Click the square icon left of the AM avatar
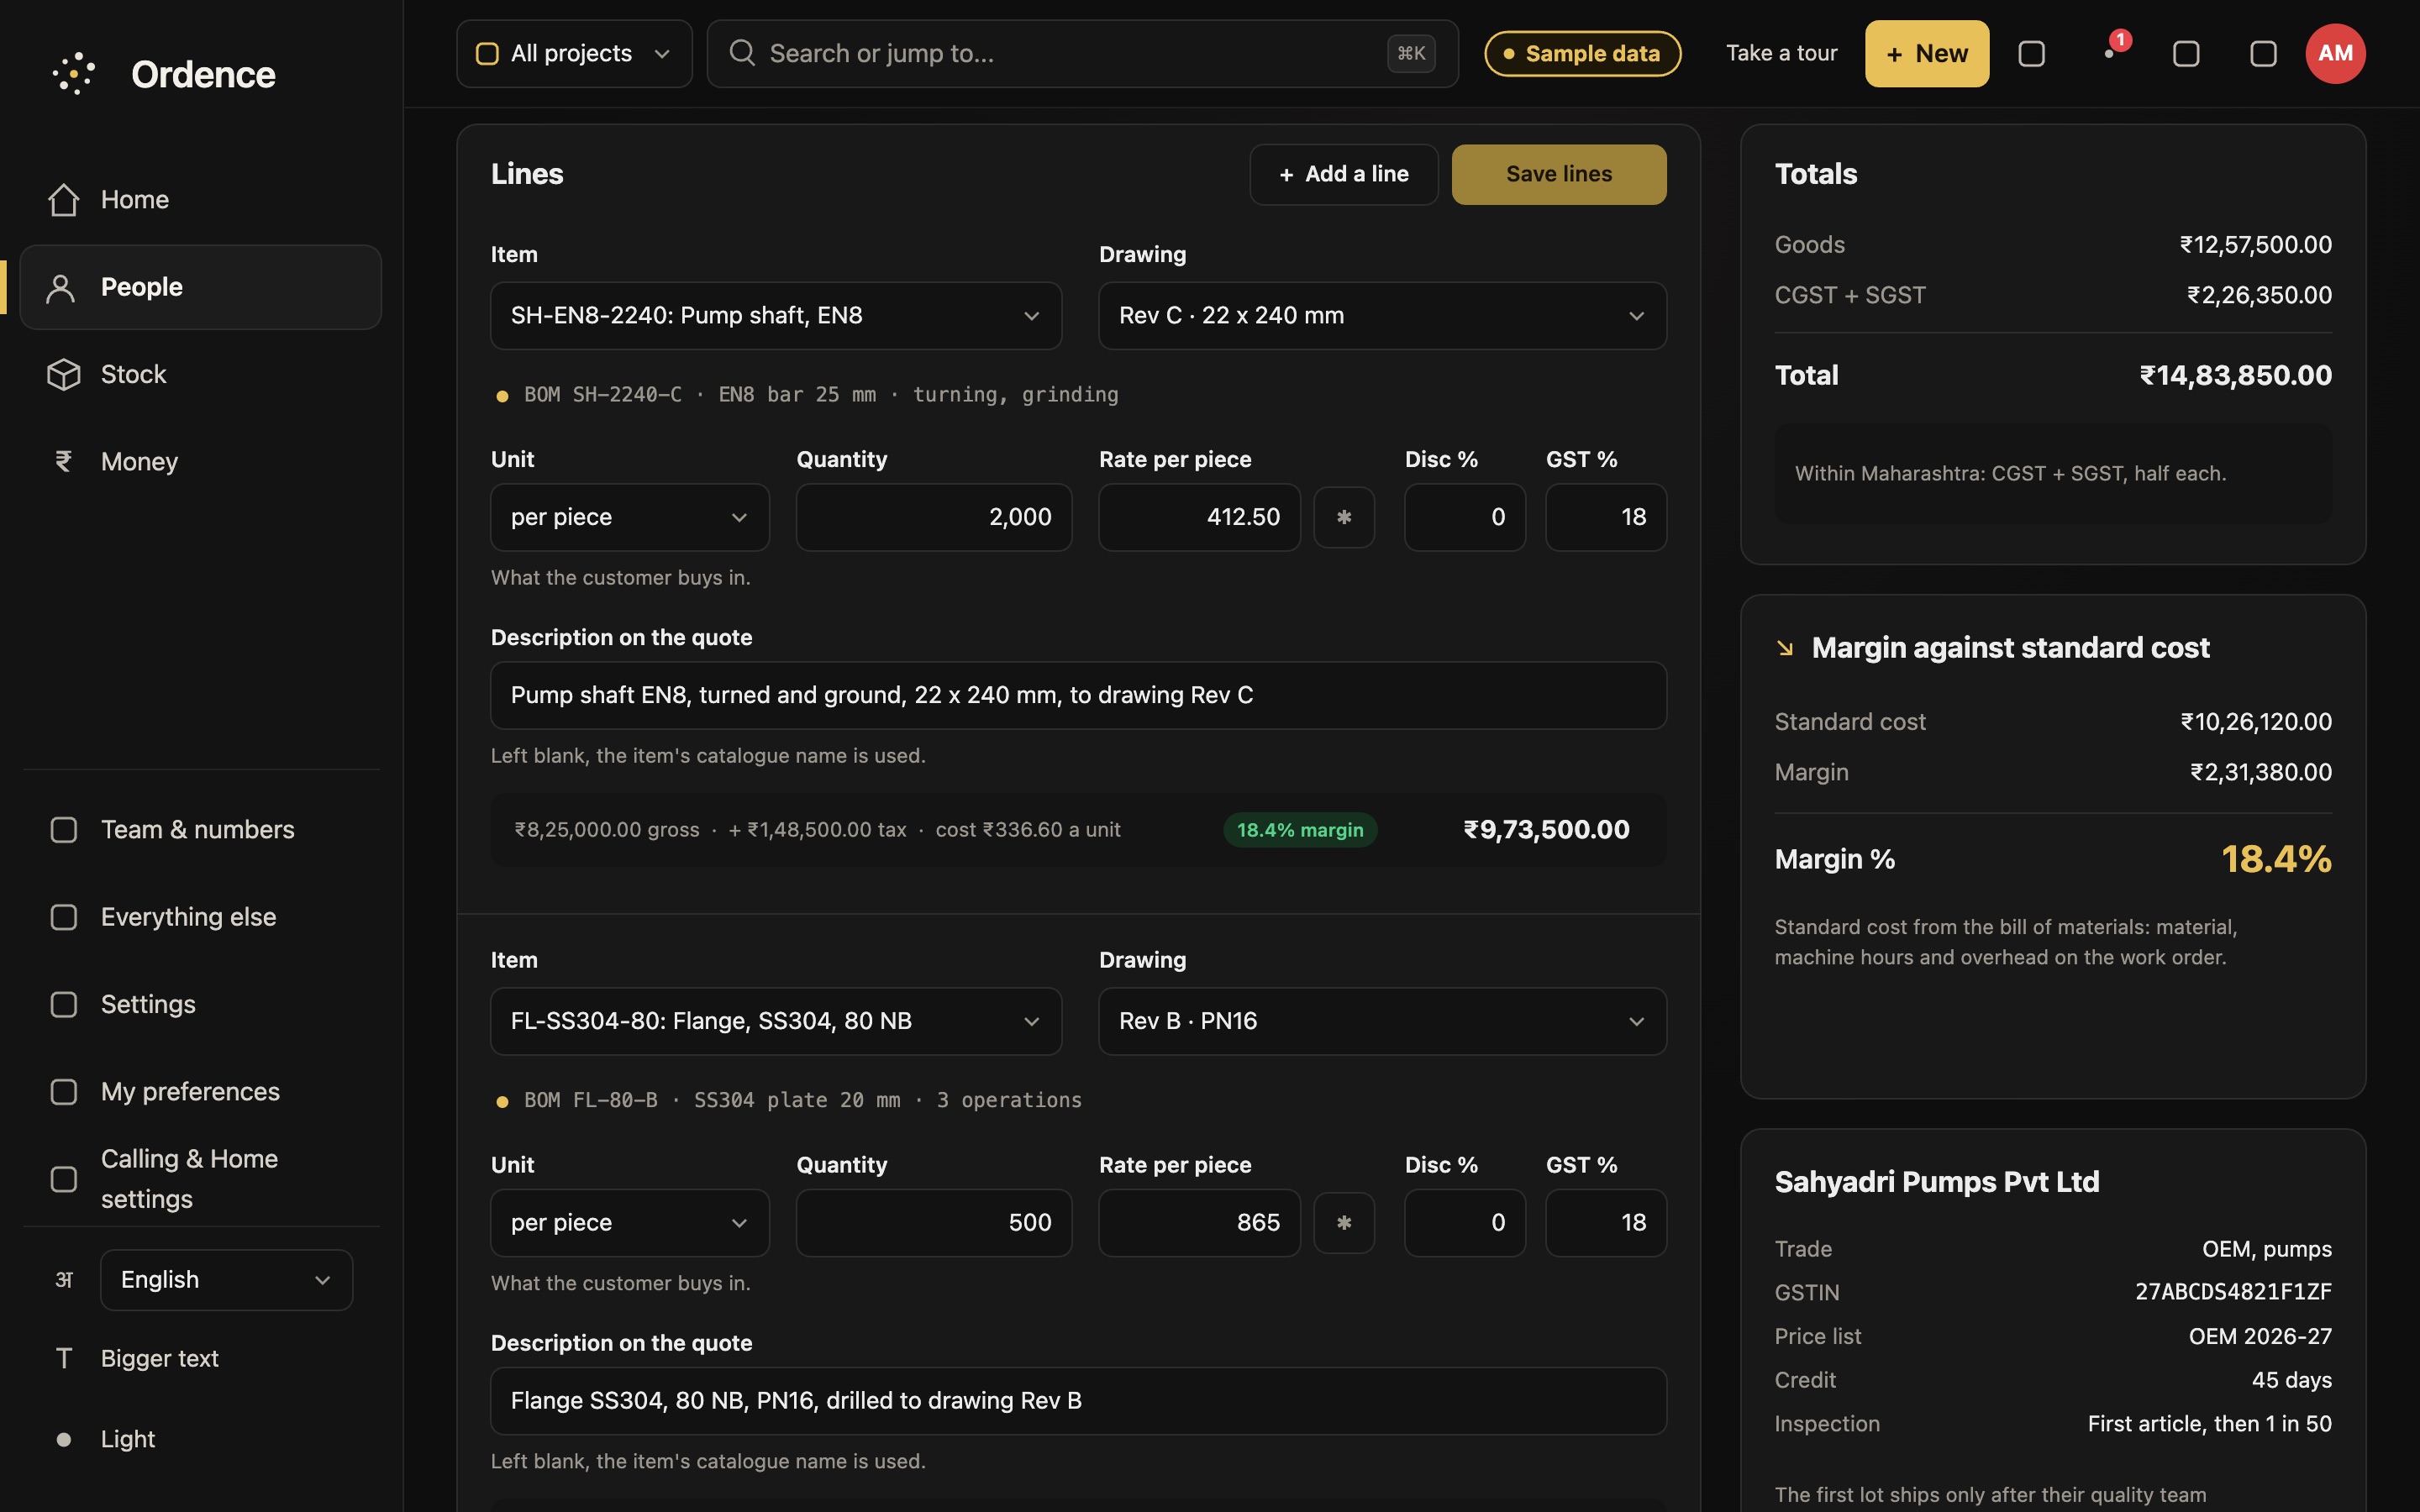Screen dimensions: 2420x1512 [2263, 53]
